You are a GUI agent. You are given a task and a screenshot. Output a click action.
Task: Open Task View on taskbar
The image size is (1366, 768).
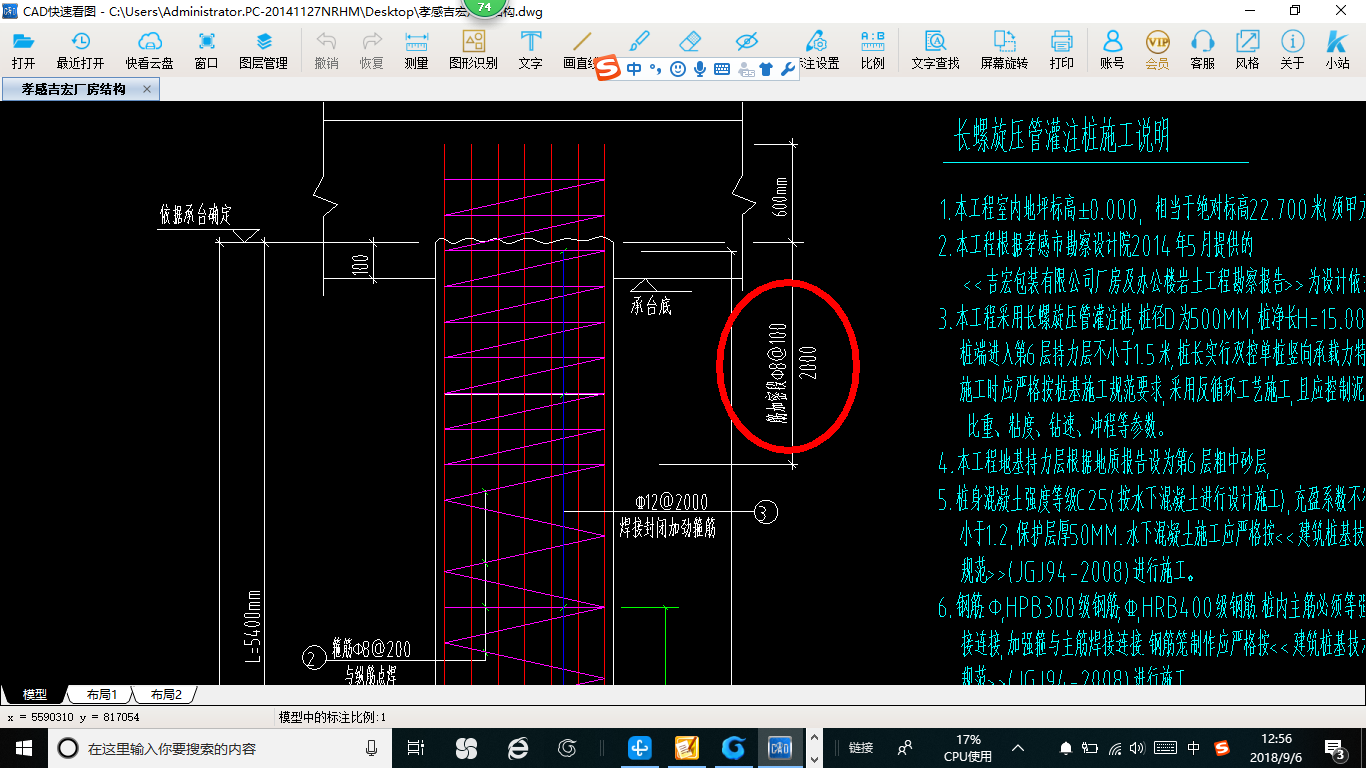point(416,748)
